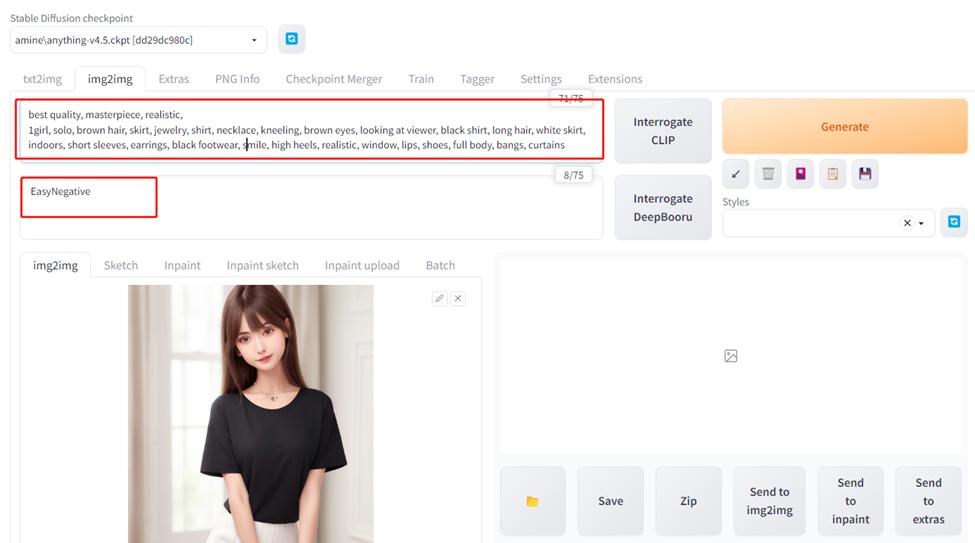Focus the EasyNegative negative prompt field
Screen dimensions: 975x543
pyautogui.click(x=310, y=208)
